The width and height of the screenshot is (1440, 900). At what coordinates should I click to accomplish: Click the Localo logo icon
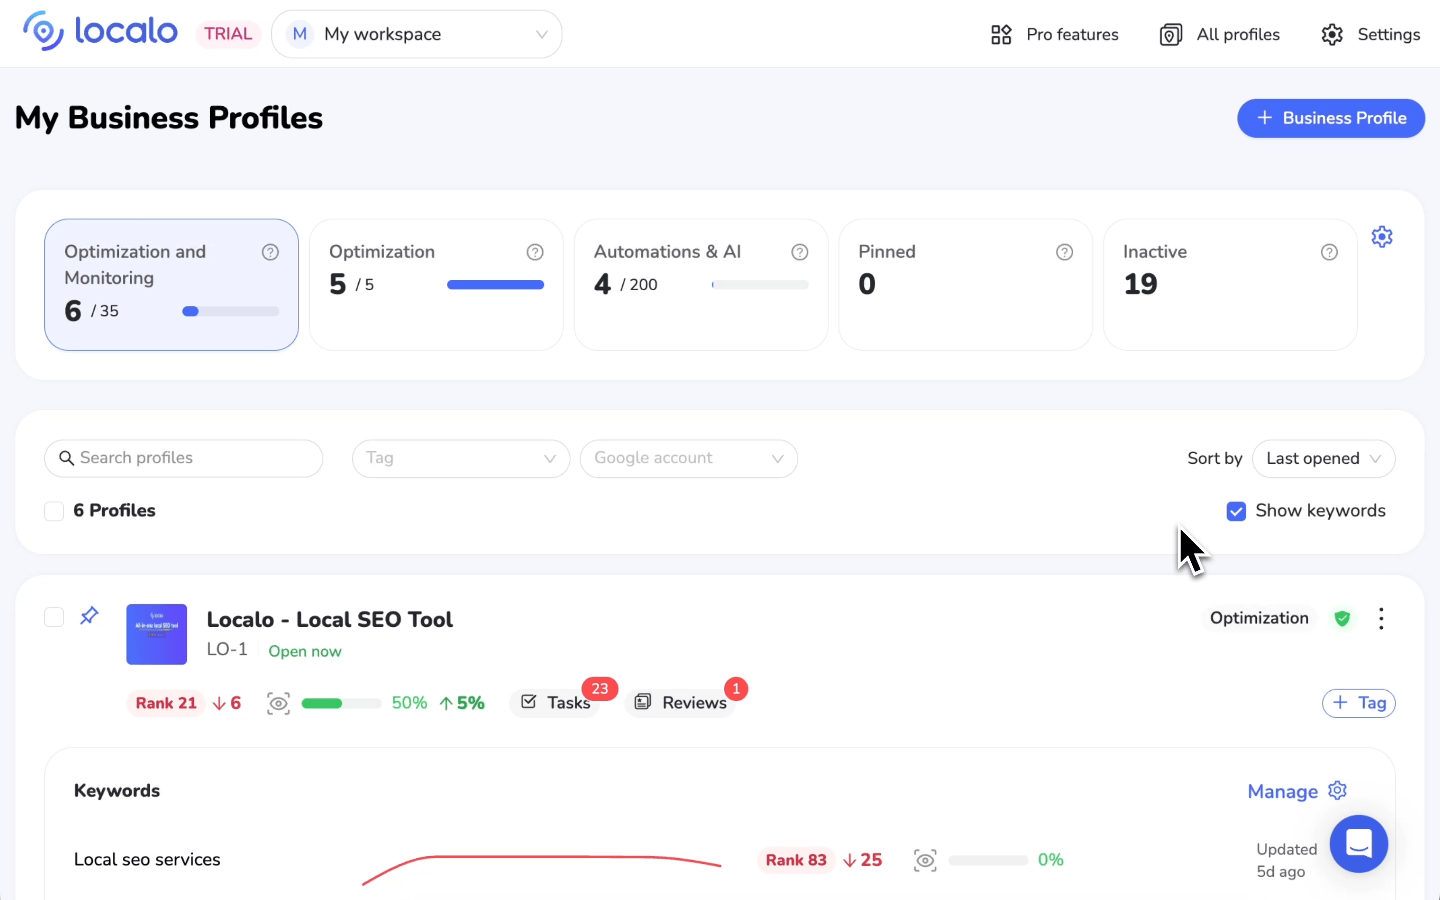point(43,32)
